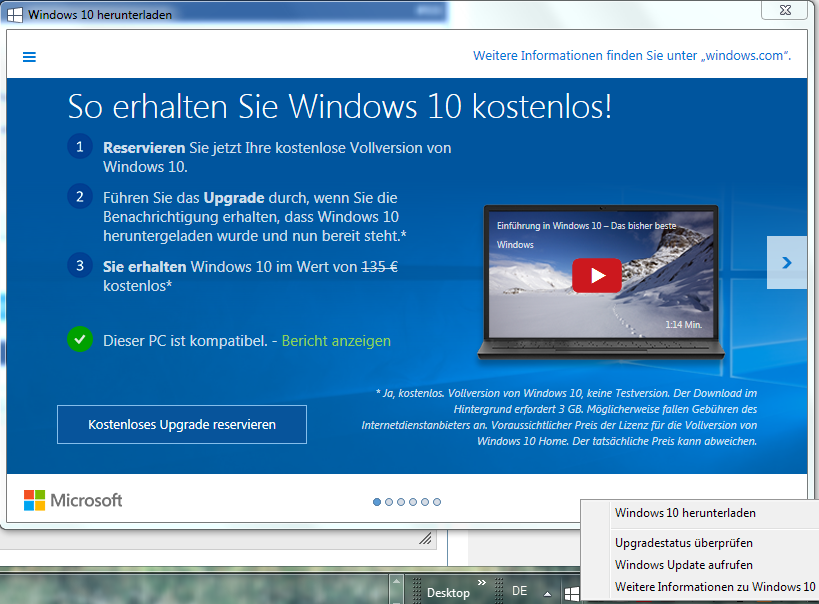Close the Windows 10 herunterladen window
The width and height of the screenshot is (819, 604).
tap(785, 10)
